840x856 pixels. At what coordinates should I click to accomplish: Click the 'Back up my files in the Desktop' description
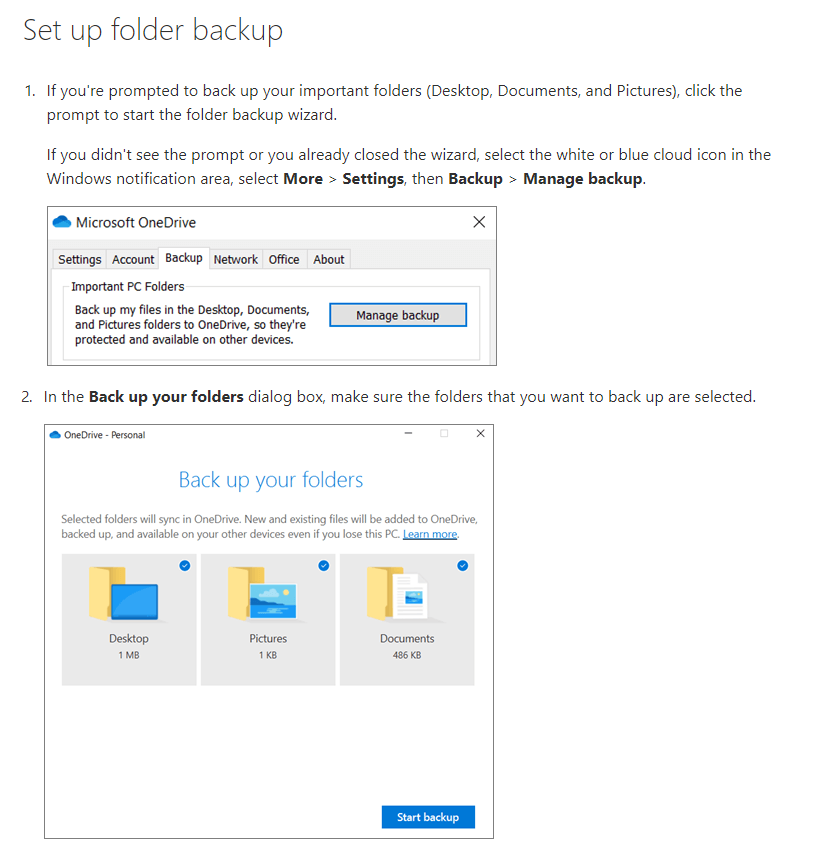point(192,325)
